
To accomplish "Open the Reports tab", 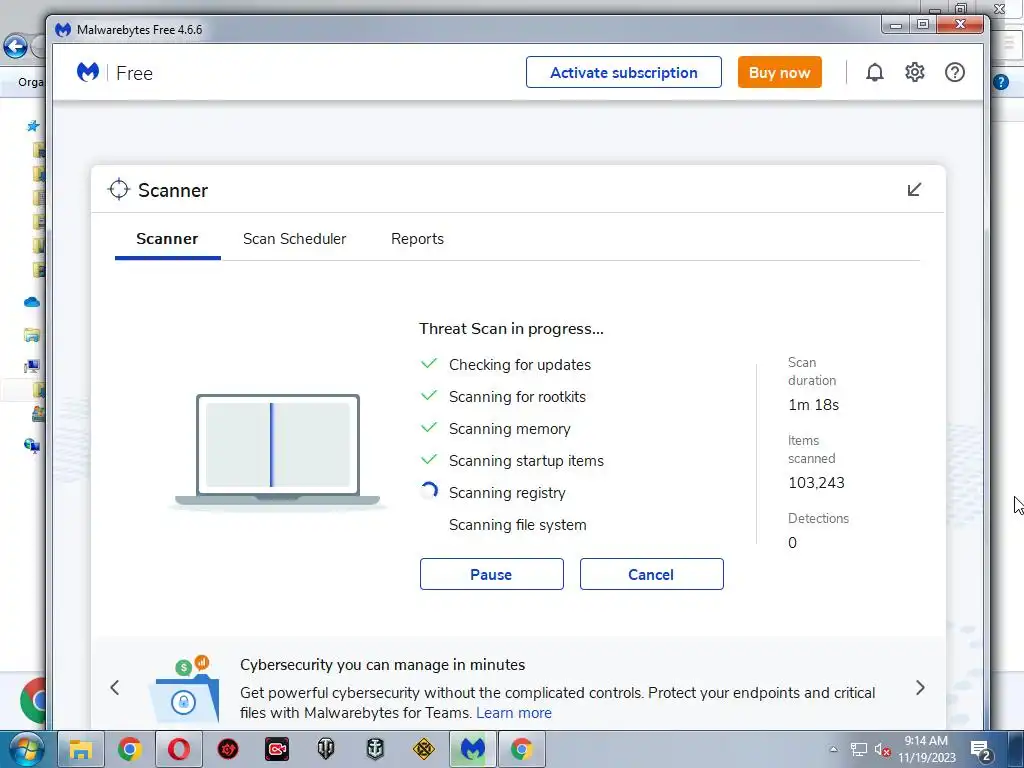I will point(417,239).
